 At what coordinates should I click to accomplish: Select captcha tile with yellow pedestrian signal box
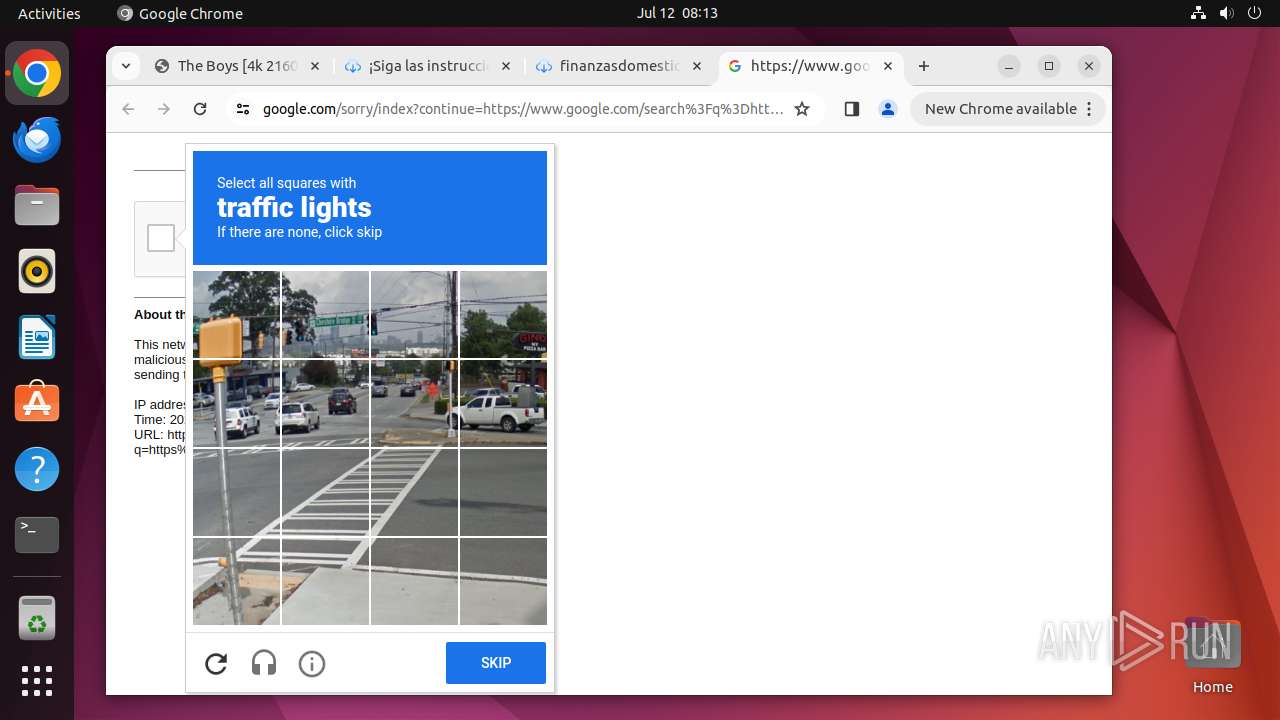click(236, 314)
